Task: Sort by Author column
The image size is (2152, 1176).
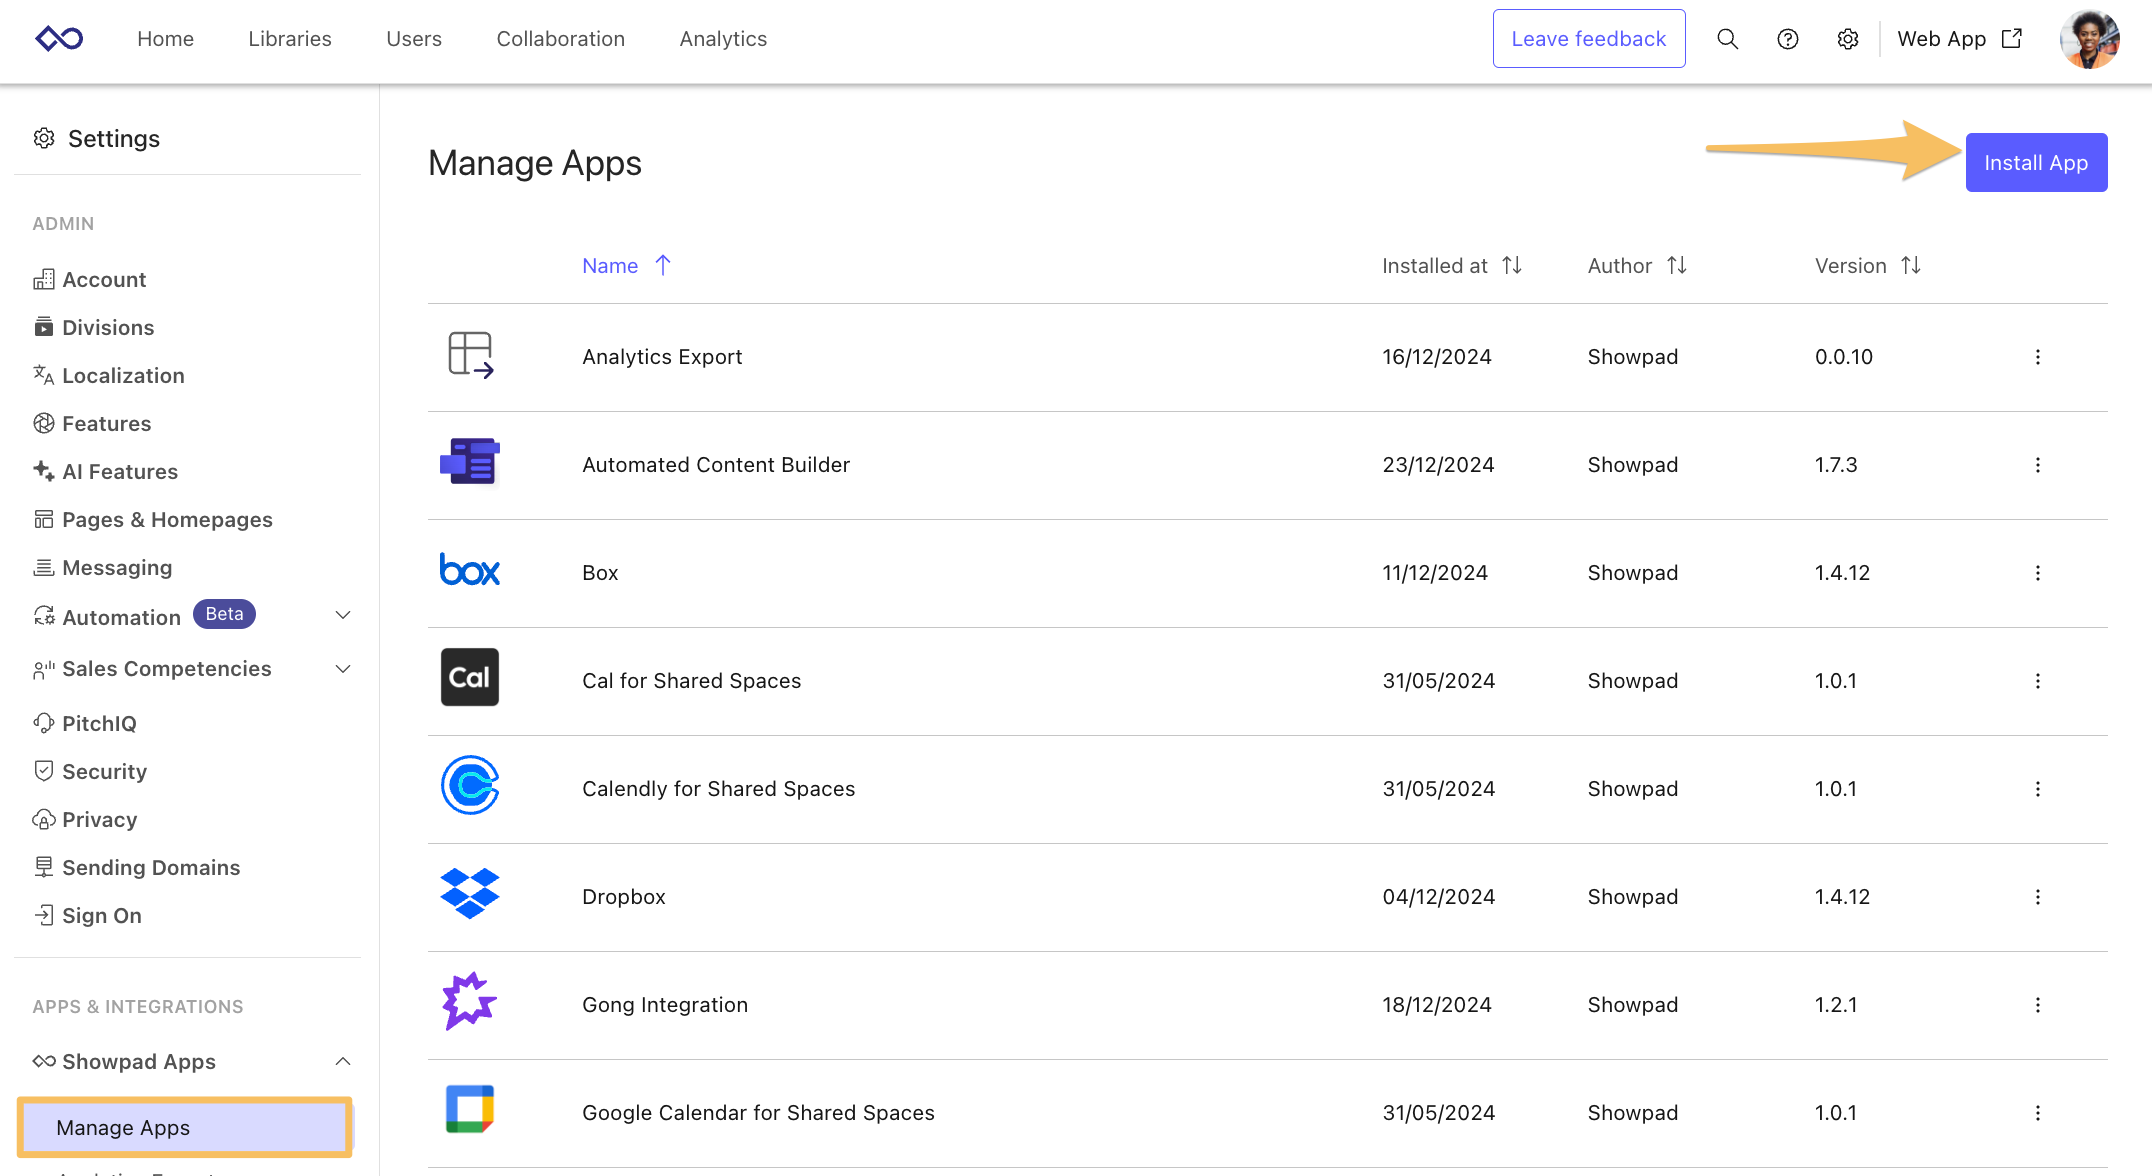Action: (1637, 266)
